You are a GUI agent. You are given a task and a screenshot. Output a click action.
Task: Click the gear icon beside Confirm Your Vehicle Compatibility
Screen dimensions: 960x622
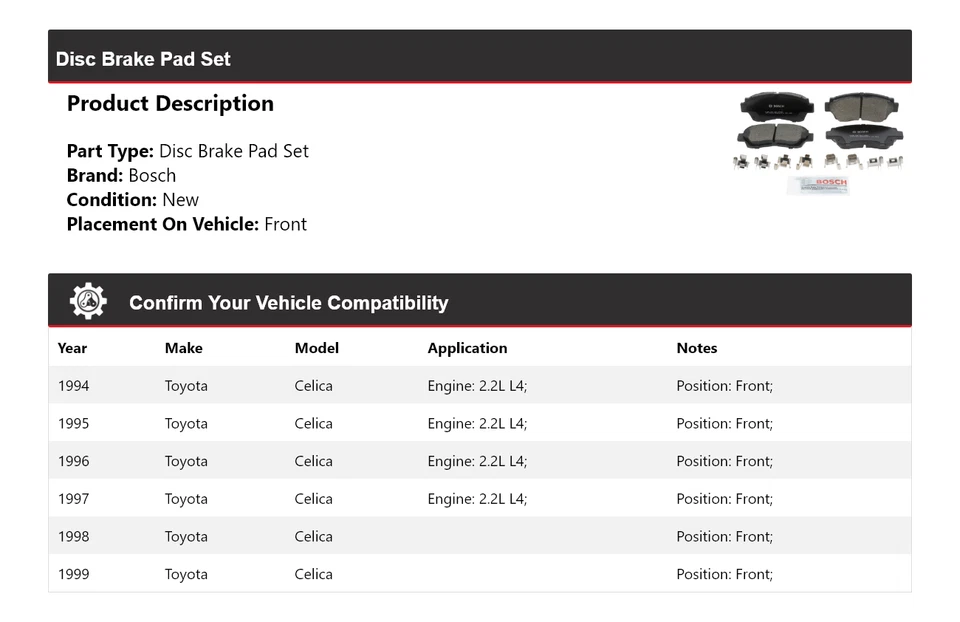tap(88, 302)
